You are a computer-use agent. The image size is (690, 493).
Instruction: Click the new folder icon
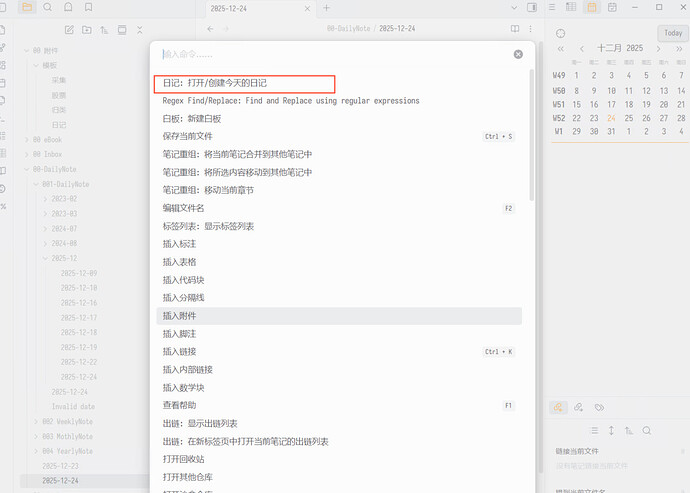click(86, 31)
